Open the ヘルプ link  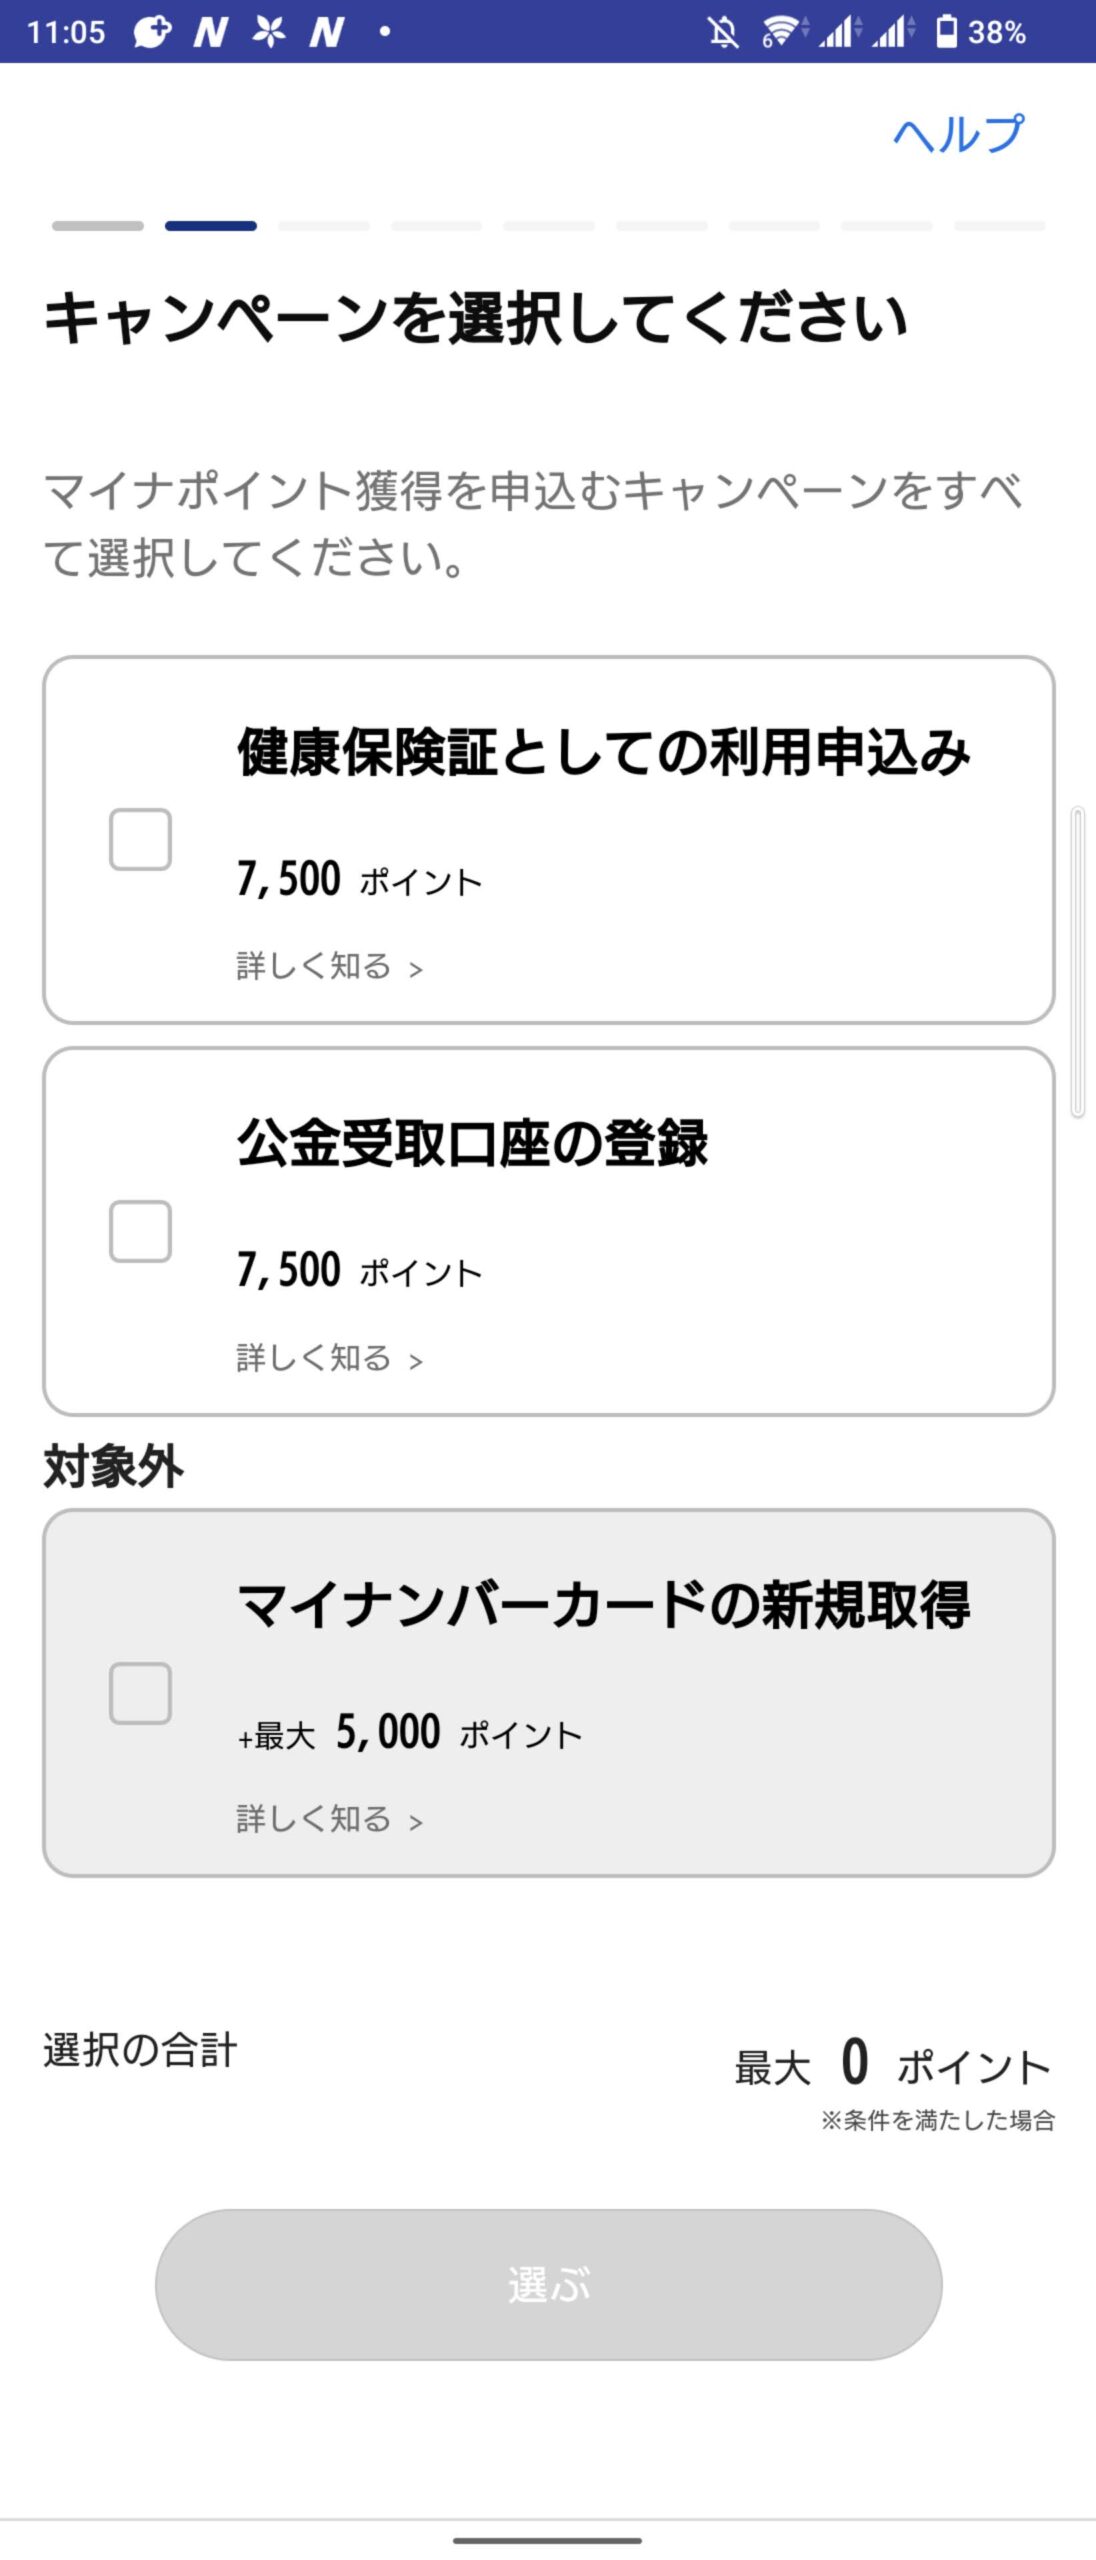[x=959, y=134]
